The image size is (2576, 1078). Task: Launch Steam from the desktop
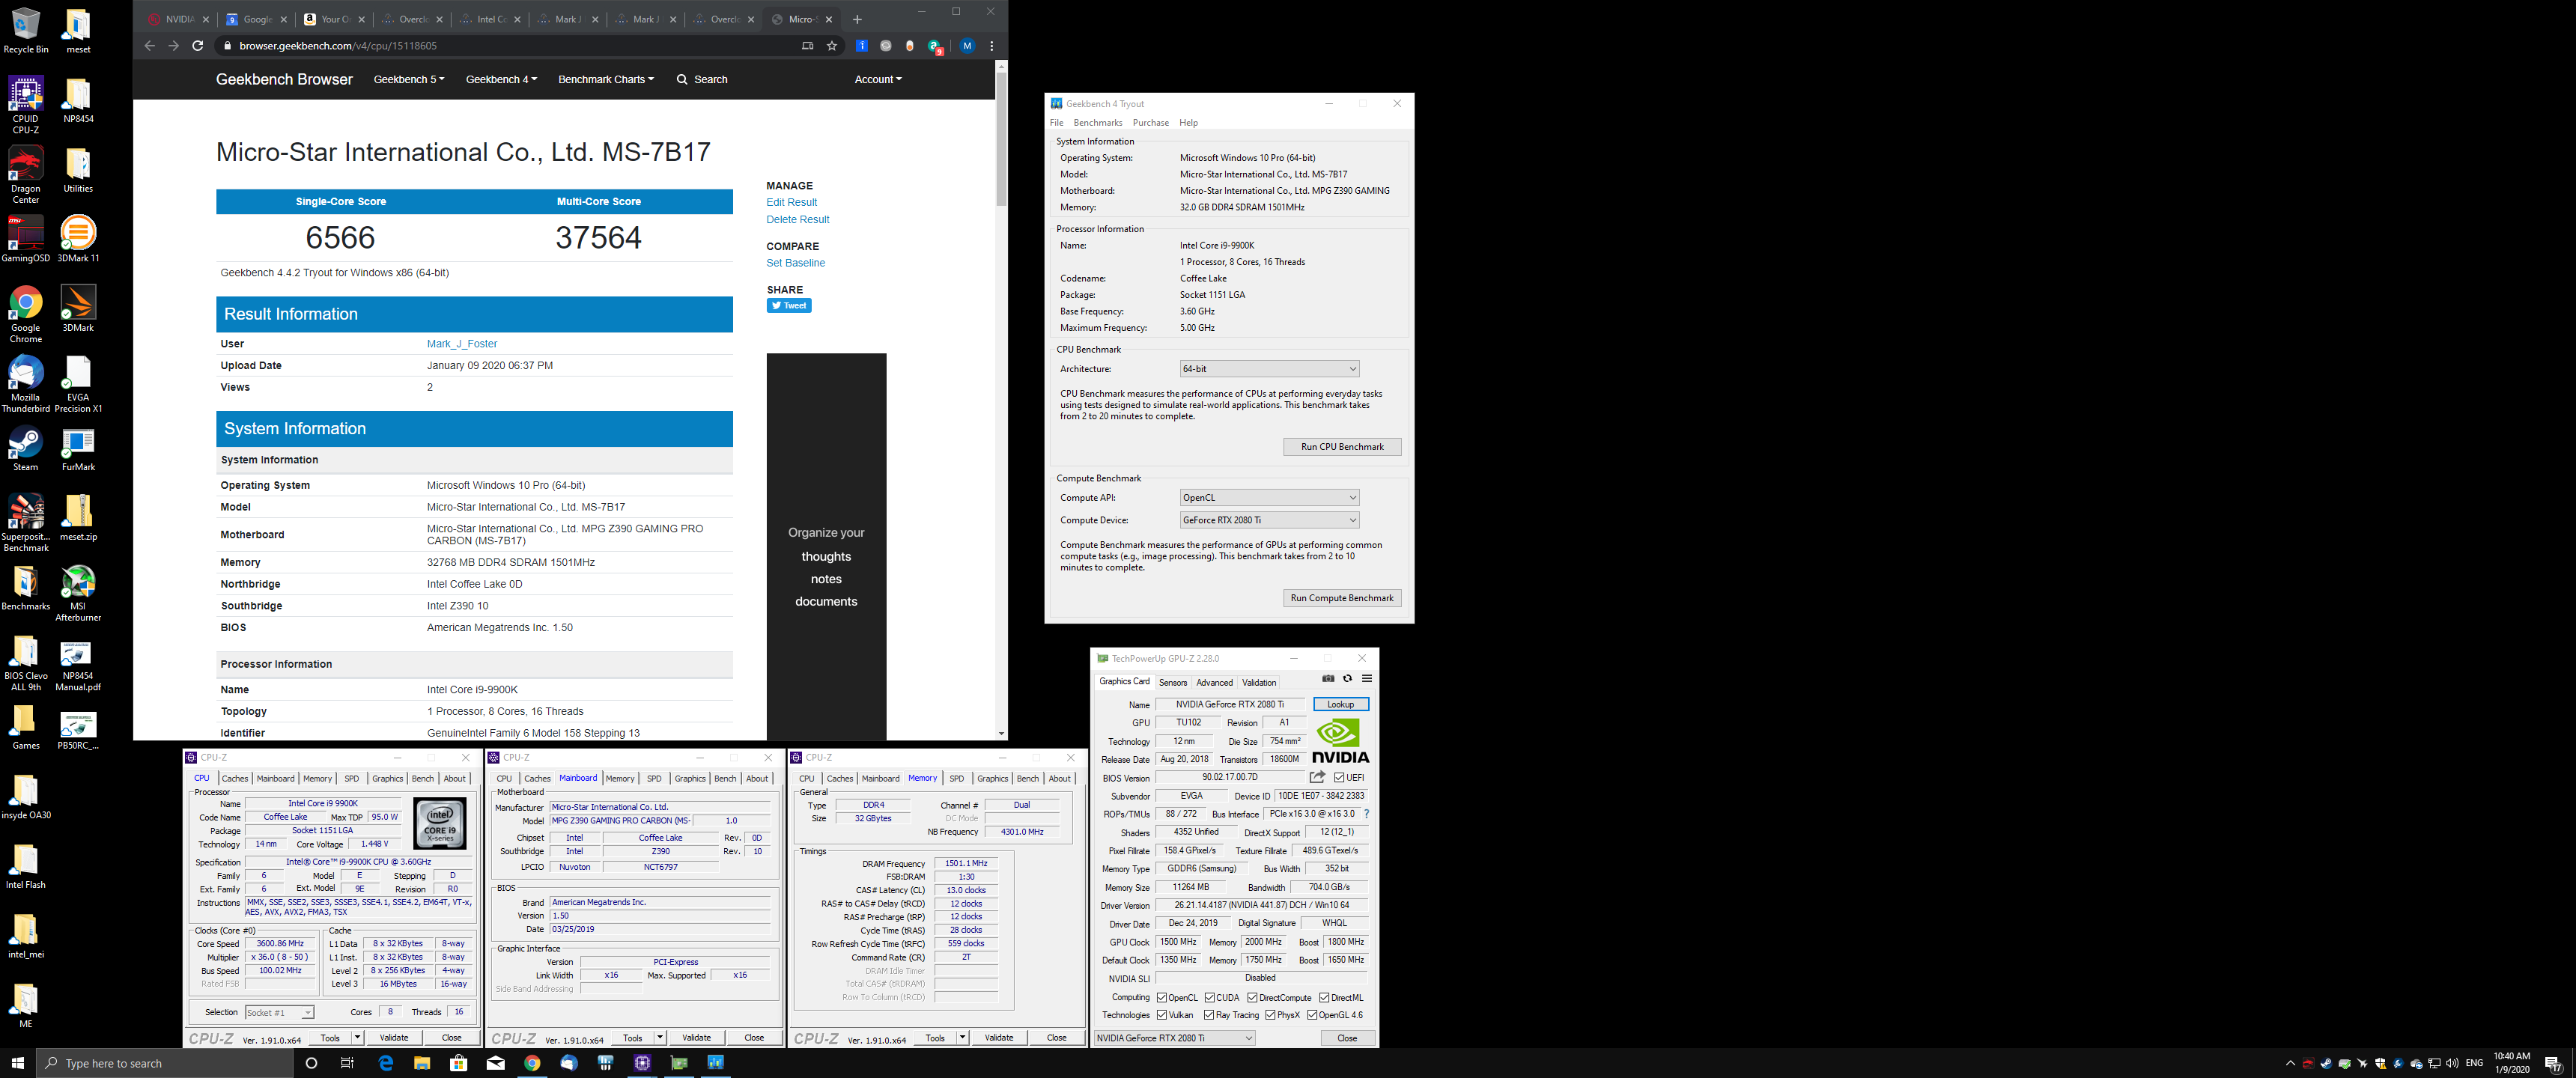pyautogui.click(x=25, y=448)
